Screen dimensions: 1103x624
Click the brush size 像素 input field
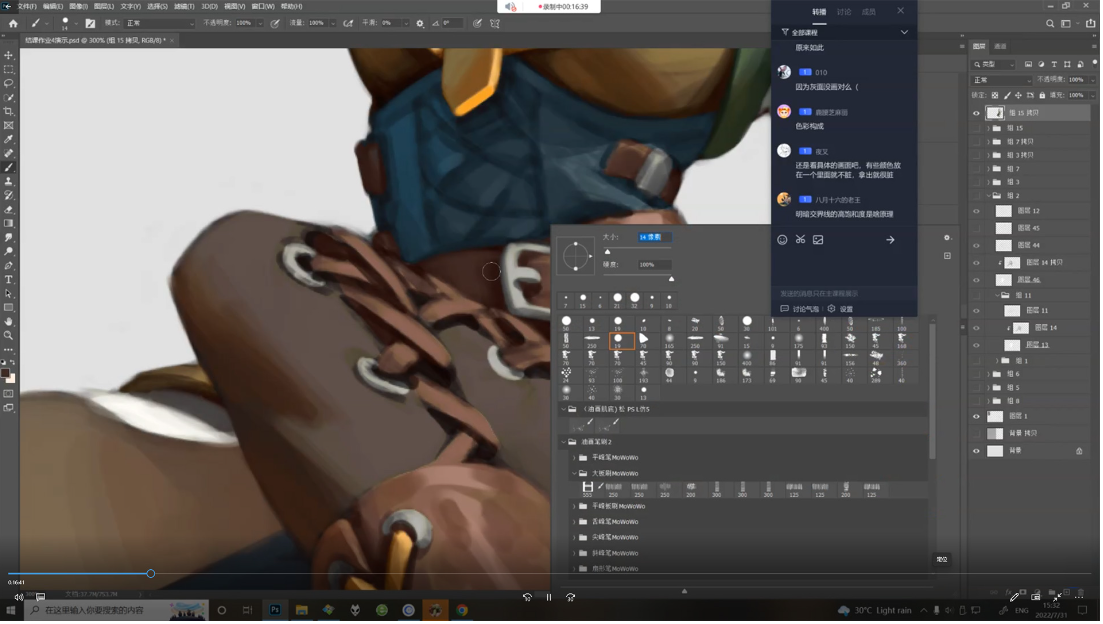[x=654, y=237]
